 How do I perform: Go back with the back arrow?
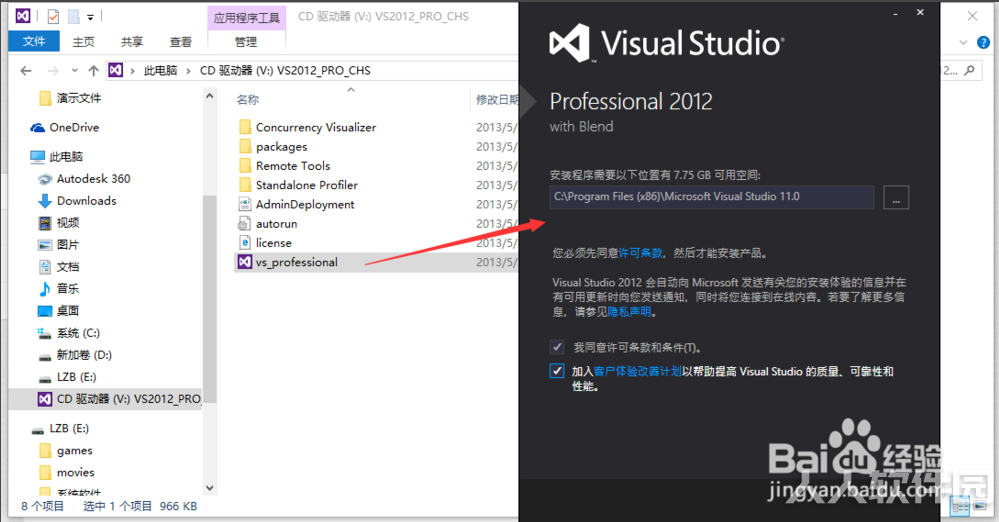(26, 71)
